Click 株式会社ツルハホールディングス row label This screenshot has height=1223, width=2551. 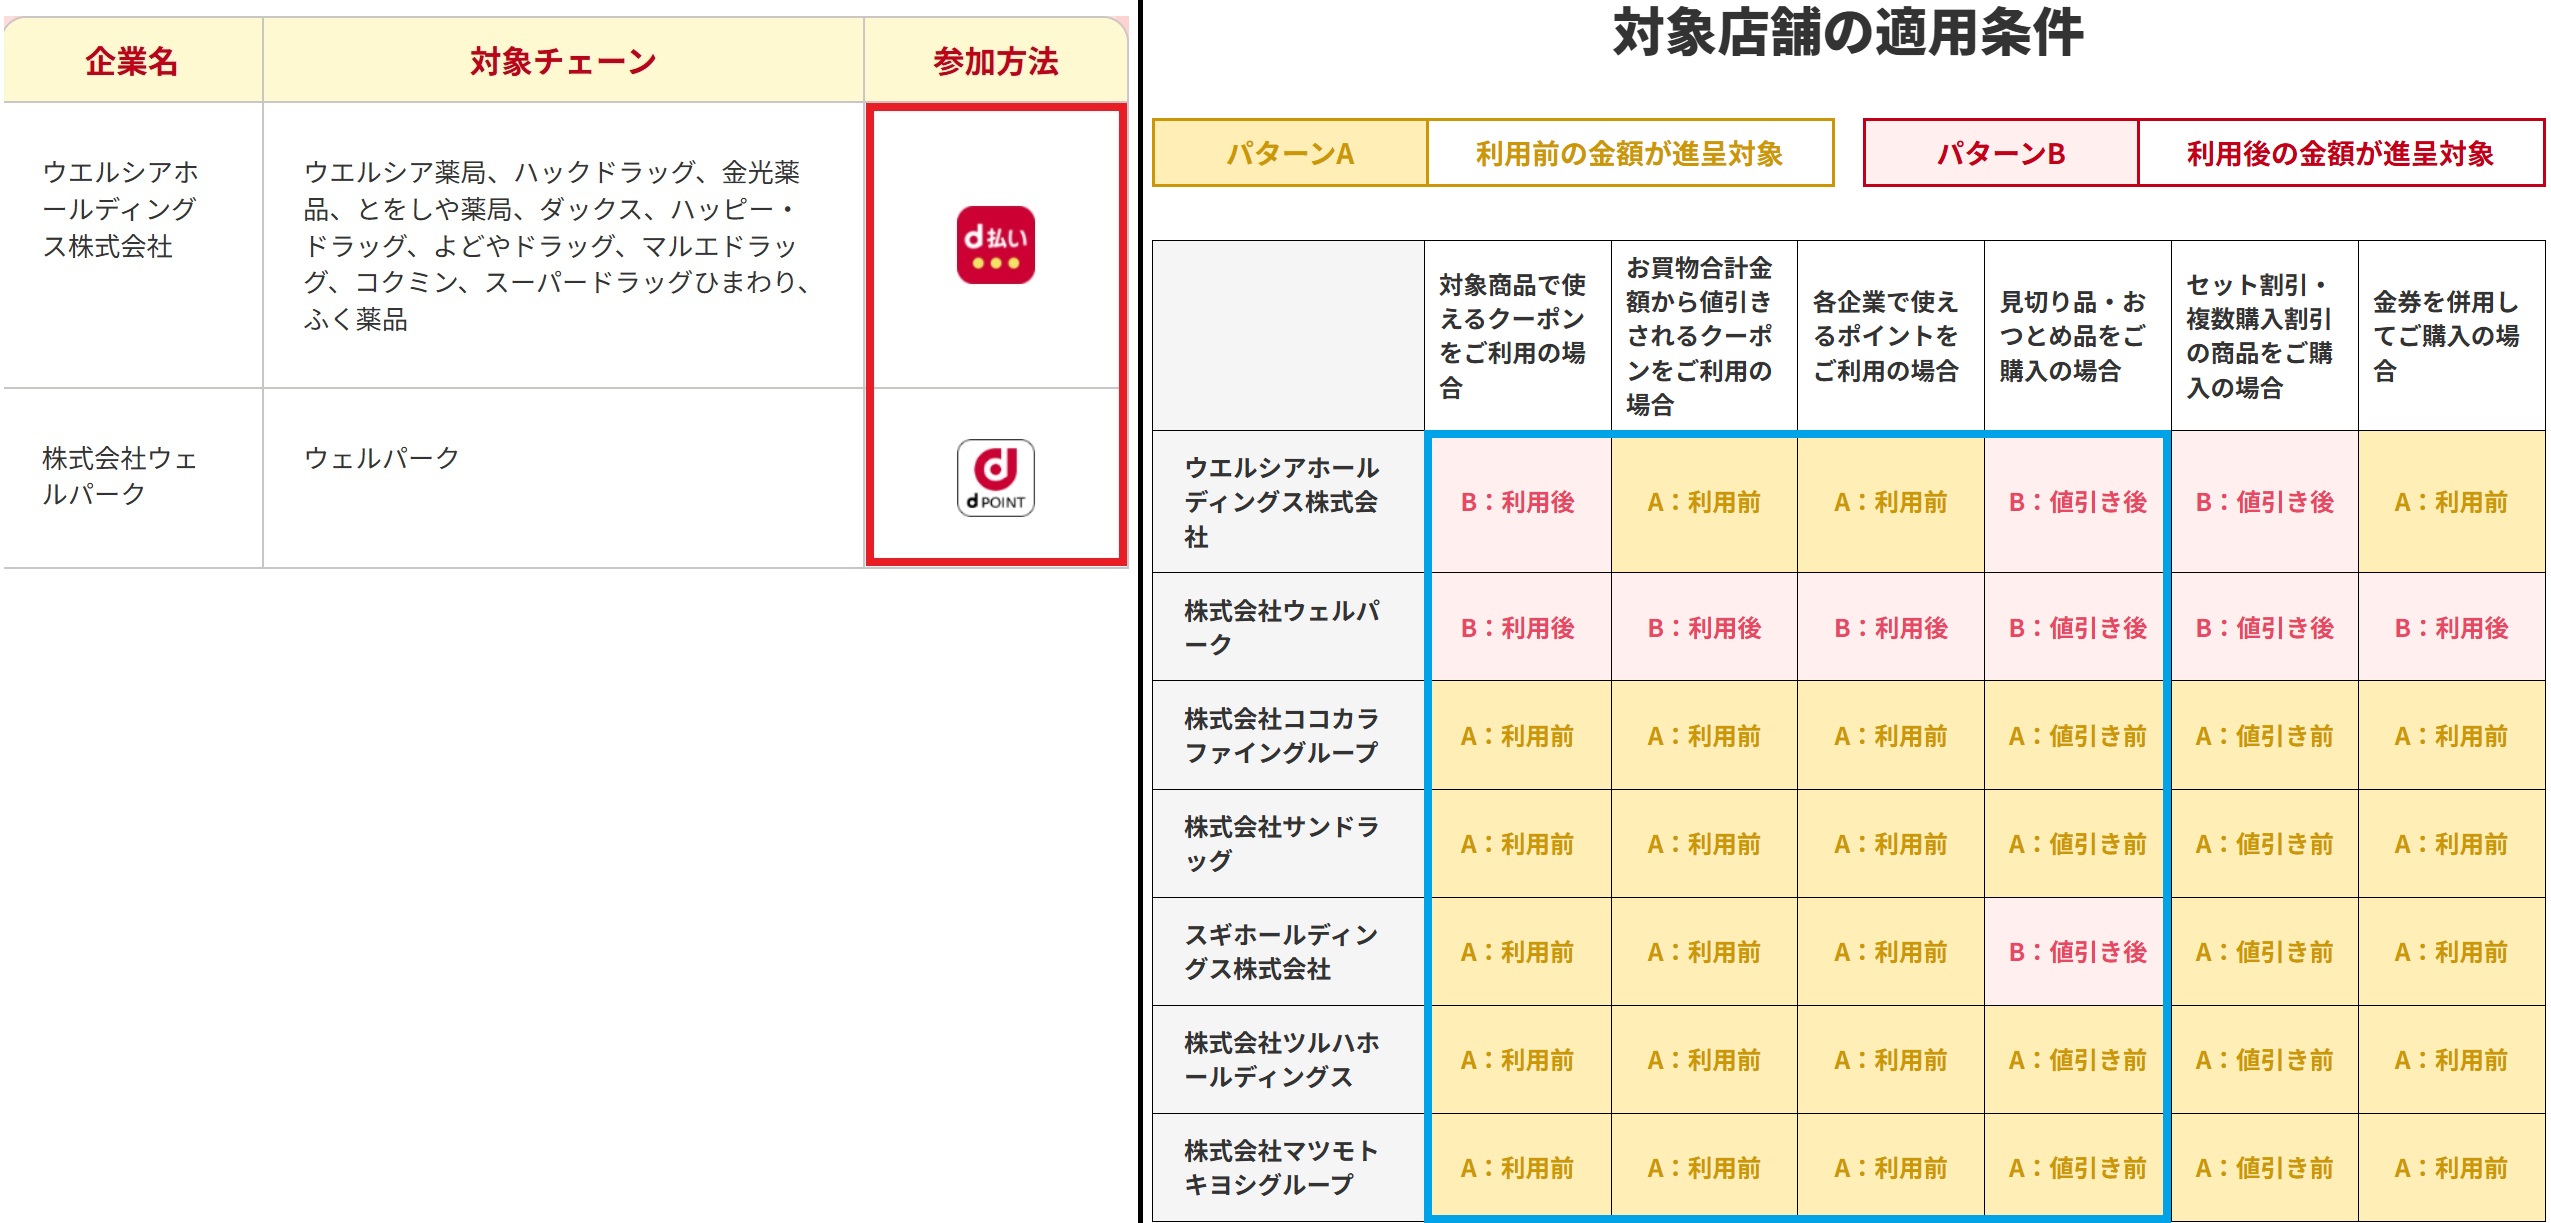pos(1281,1059)
